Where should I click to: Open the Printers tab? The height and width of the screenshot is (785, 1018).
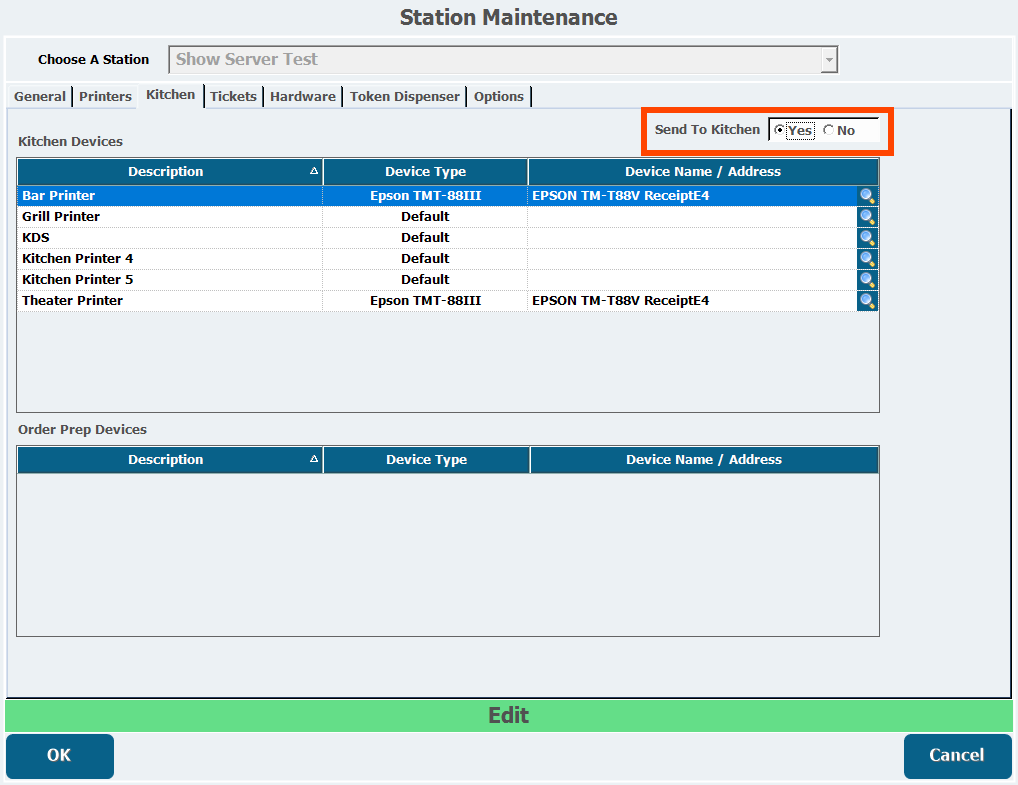tap(105, 97)
